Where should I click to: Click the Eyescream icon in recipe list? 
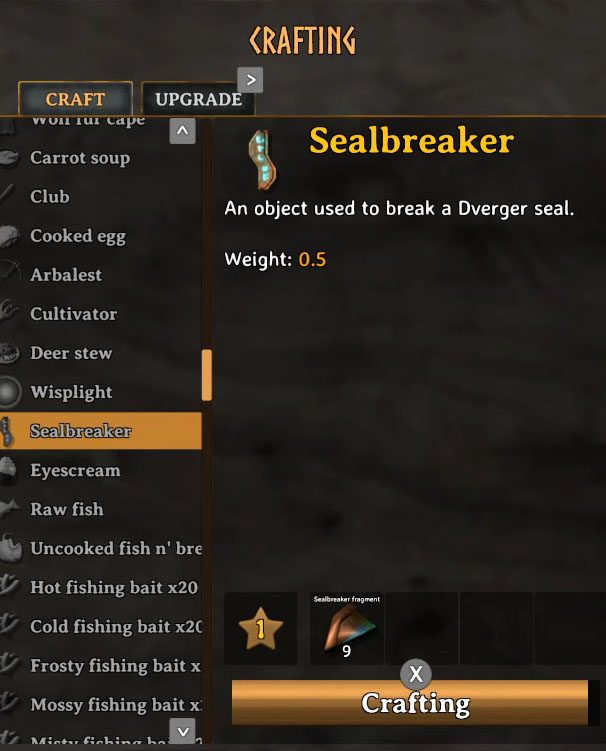tap(9, 469)
